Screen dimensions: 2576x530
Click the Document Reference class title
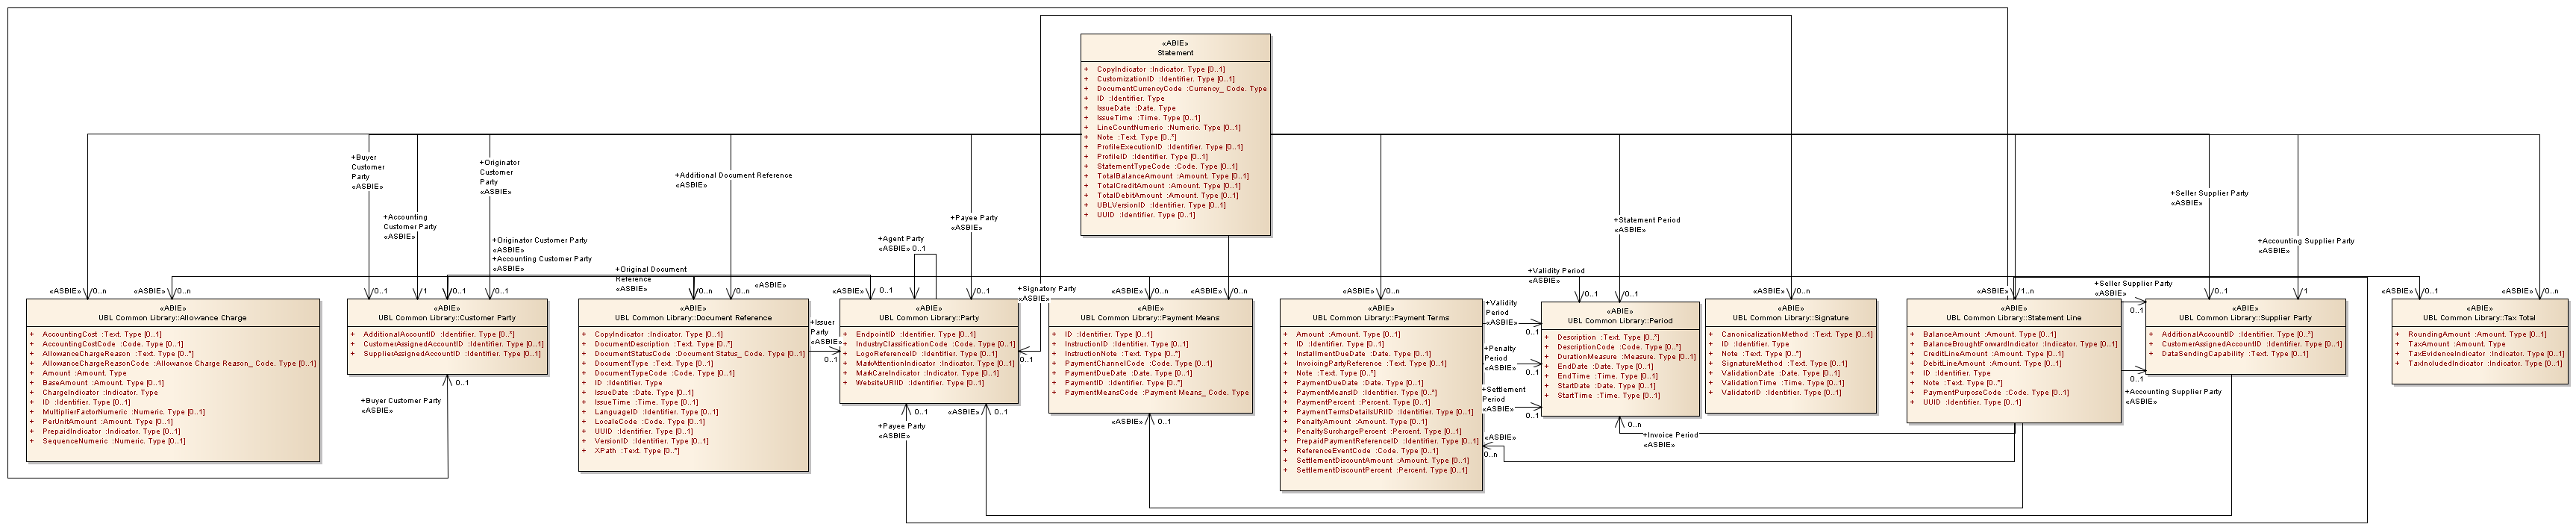[693, 318]
